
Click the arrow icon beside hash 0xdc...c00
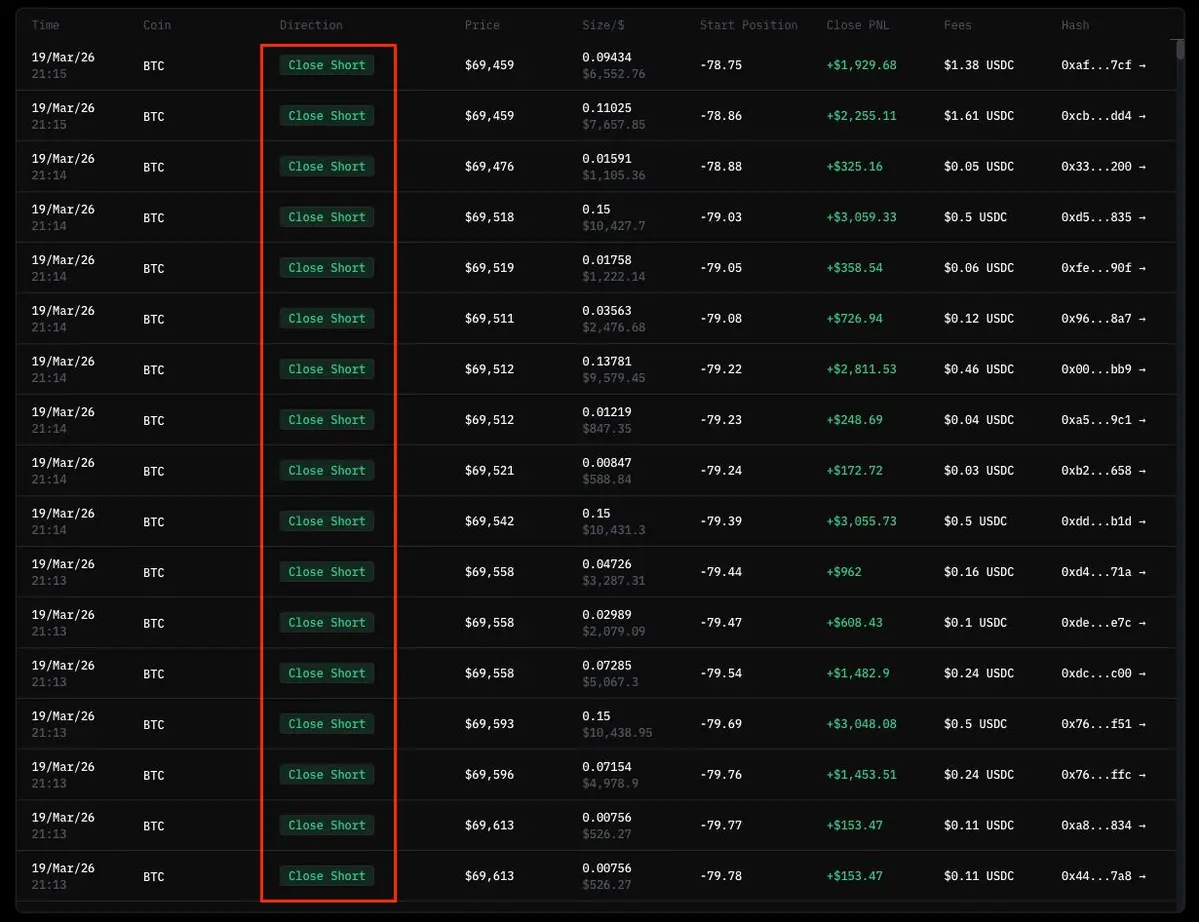coord(1142,674)
